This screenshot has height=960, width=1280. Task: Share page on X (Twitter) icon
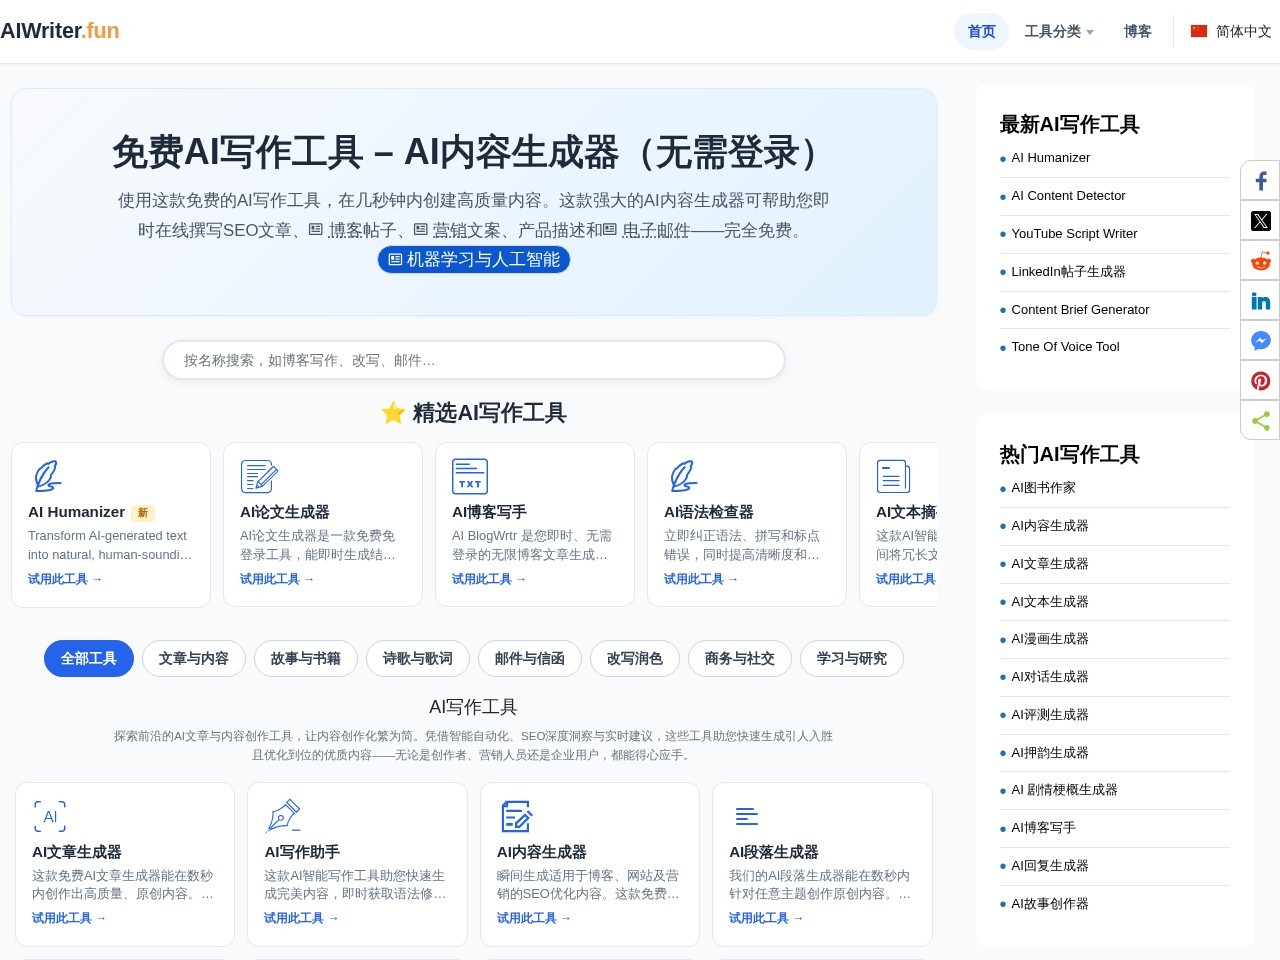(1261, 221)
